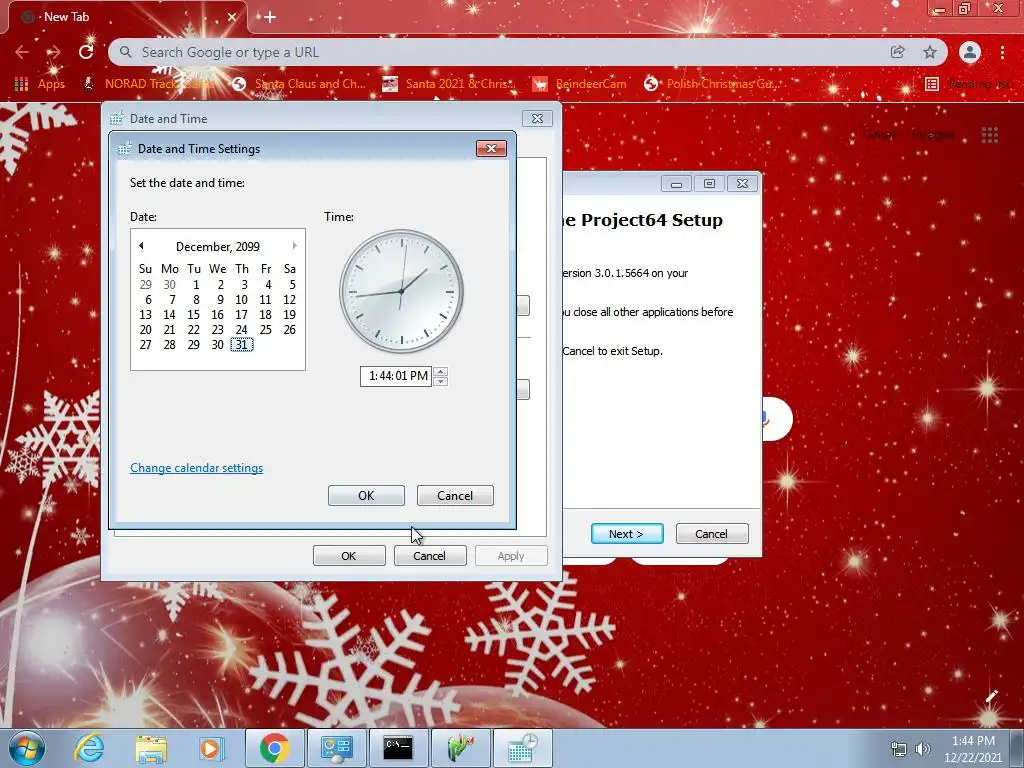Close the Date and Time window

point(537,118)
